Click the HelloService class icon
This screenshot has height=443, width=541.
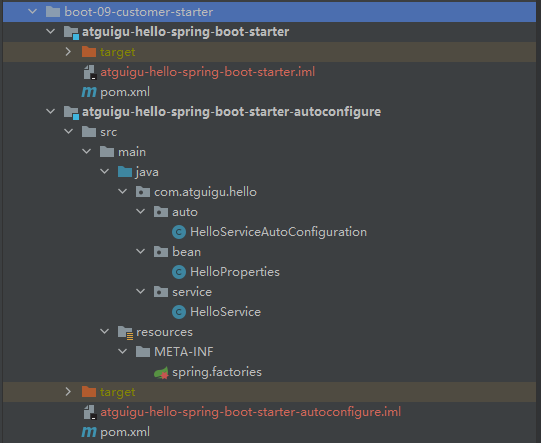tap(179, 312)
